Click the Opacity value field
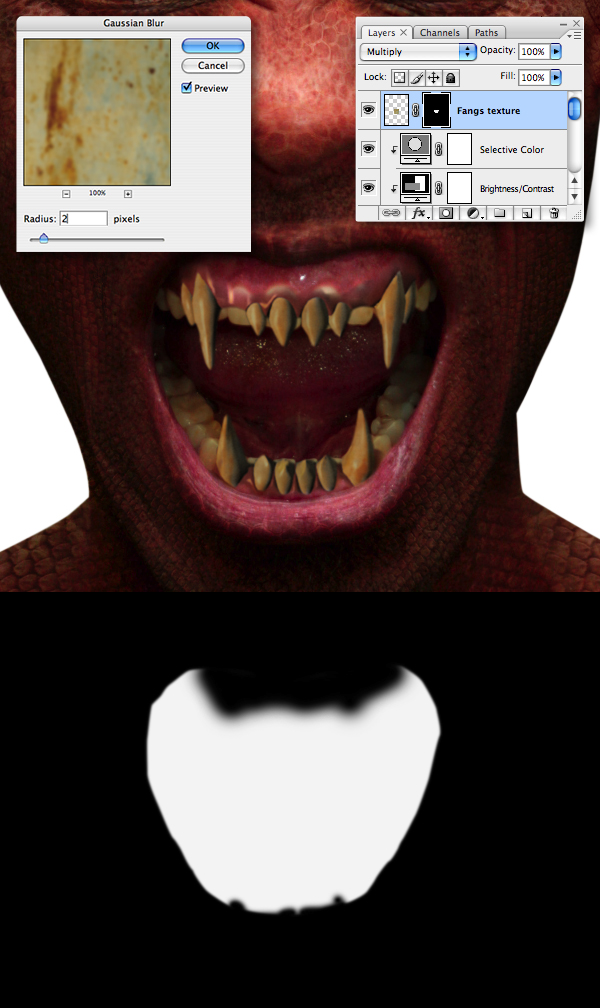This screenshot has height=1008, width=600. click(534, 51)
